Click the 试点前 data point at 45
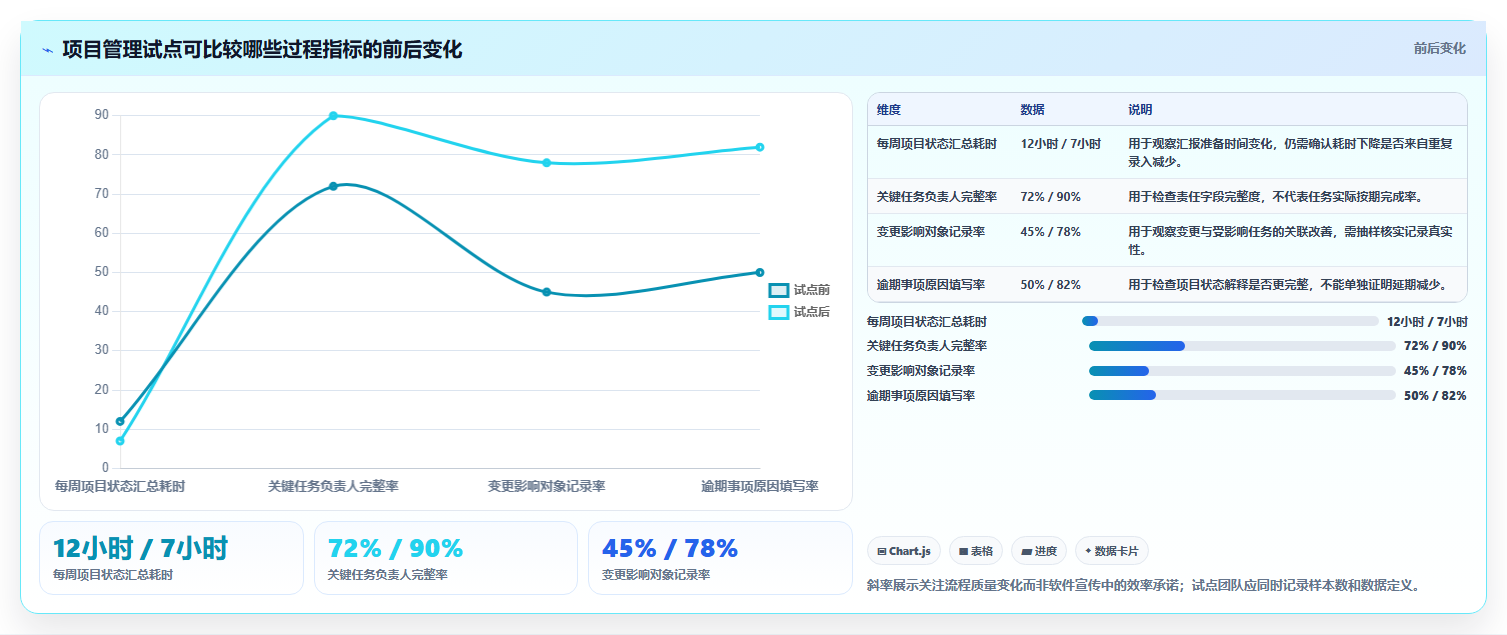 coord(546,292)
